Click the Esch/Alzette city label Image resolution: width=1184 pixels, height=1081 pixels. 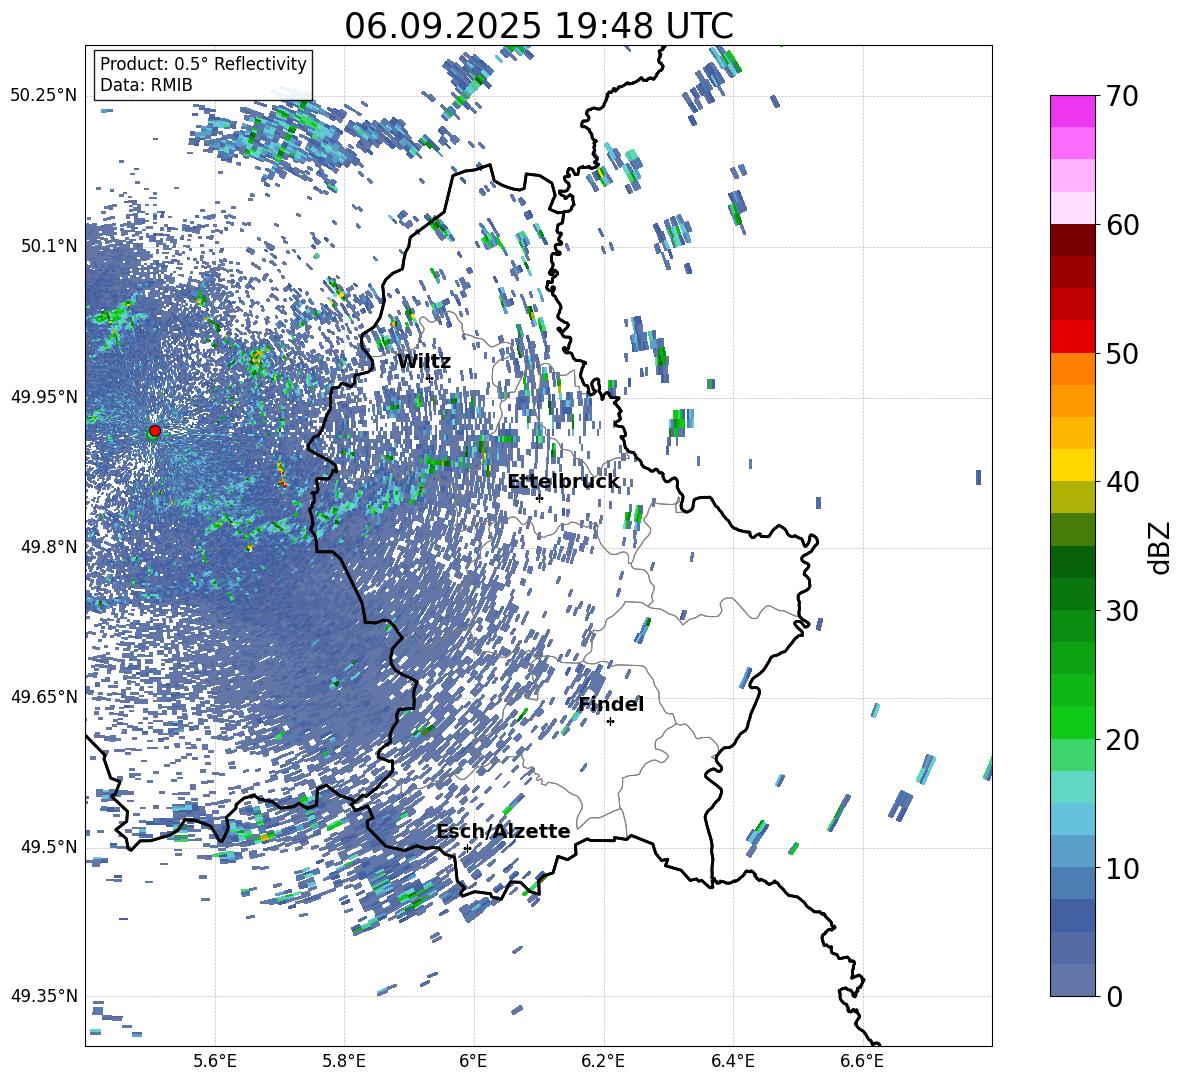point(503,831)
